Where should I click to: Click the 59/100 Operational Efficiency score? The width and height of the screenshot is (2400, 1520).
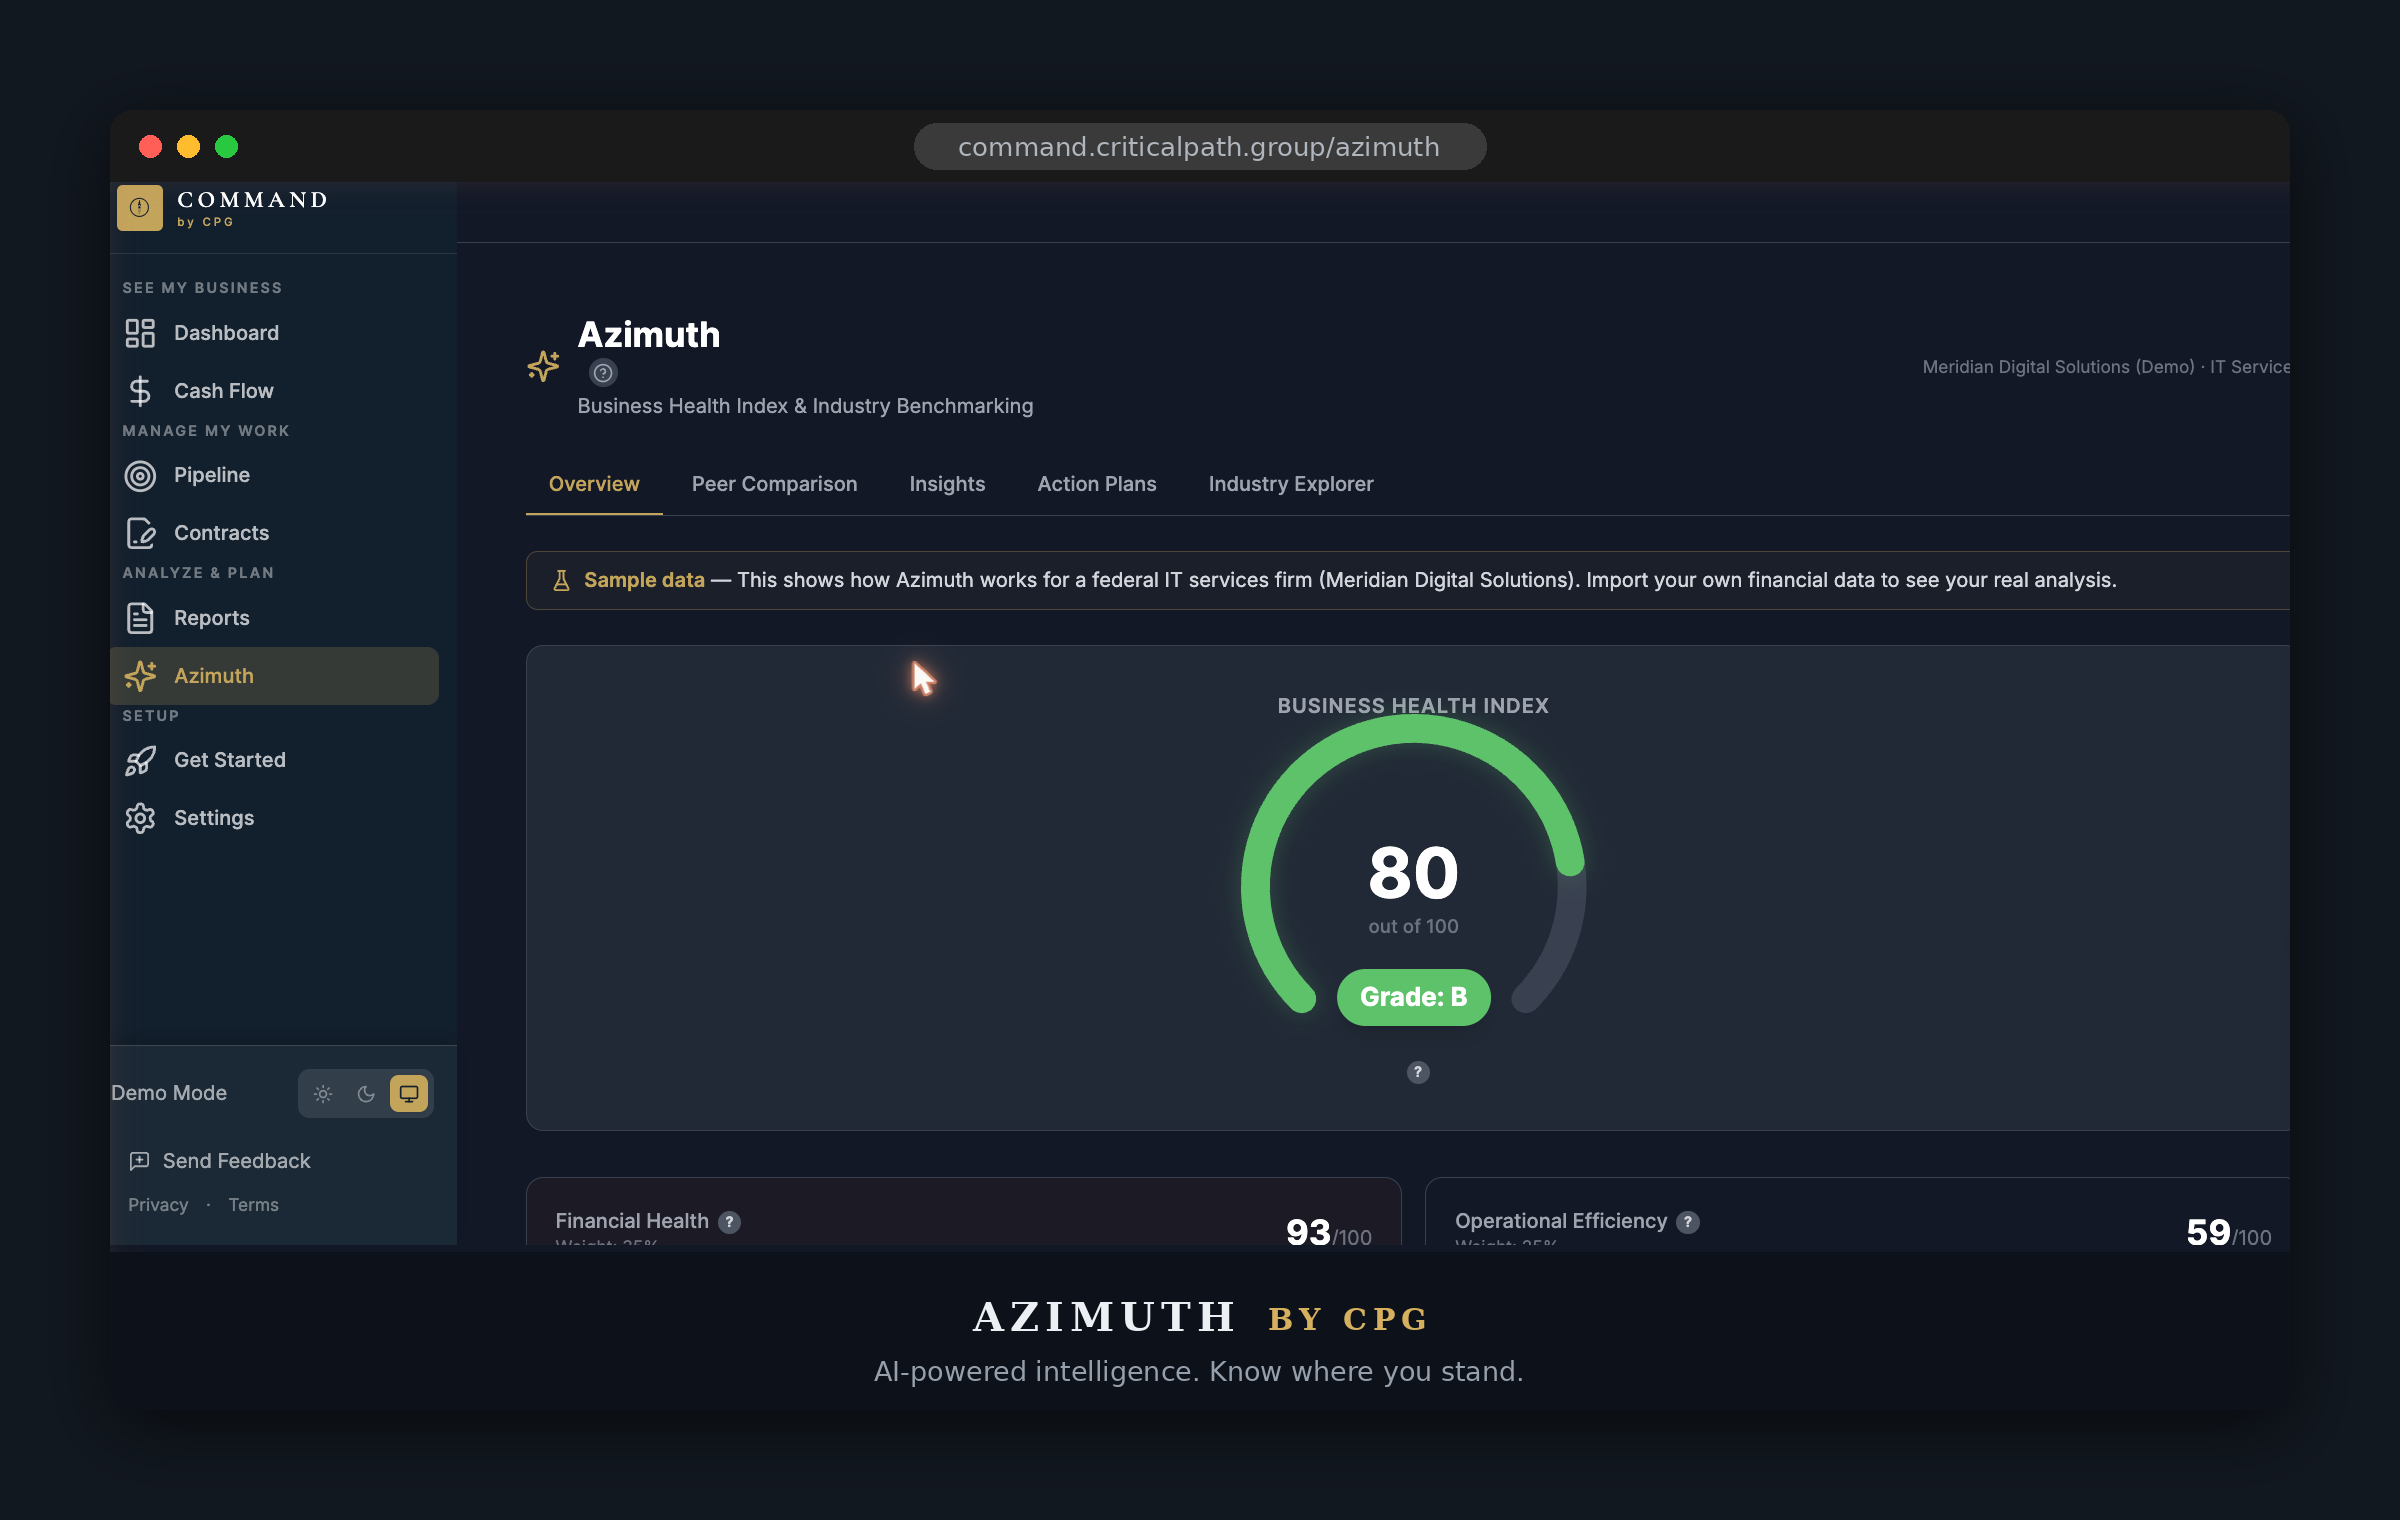coord(2228,1233)
